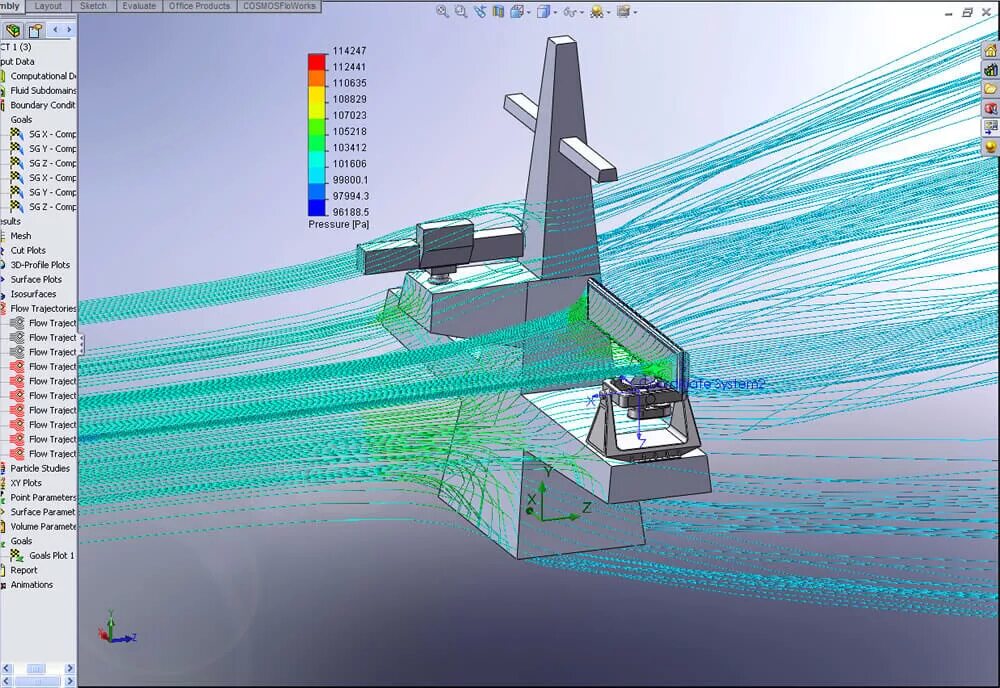The height and width of the screenshot is (688, 1000).
Task: Click the View Settings icon
Action: [x=623, y=11]
